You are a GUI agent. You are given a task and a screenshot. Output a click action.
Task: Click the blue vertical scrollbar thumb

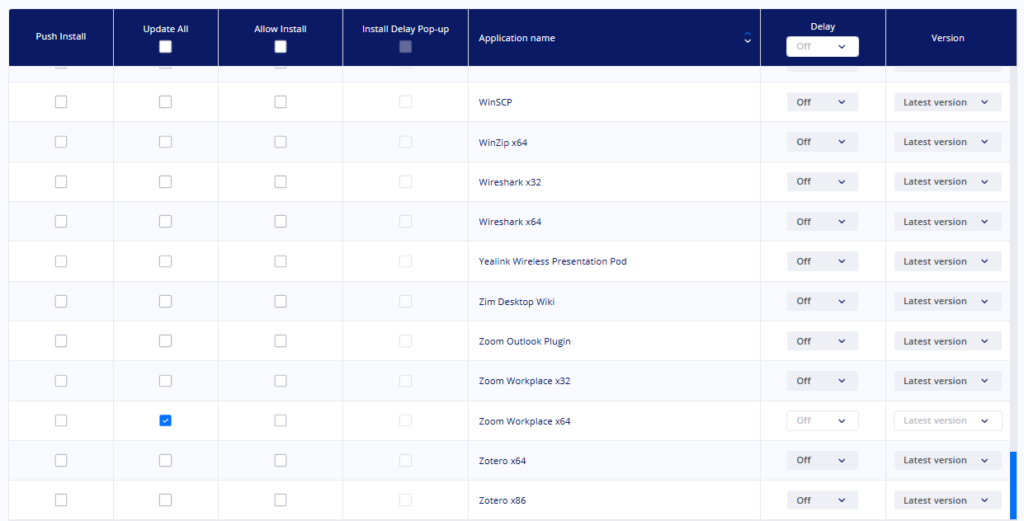[1014, 486]
